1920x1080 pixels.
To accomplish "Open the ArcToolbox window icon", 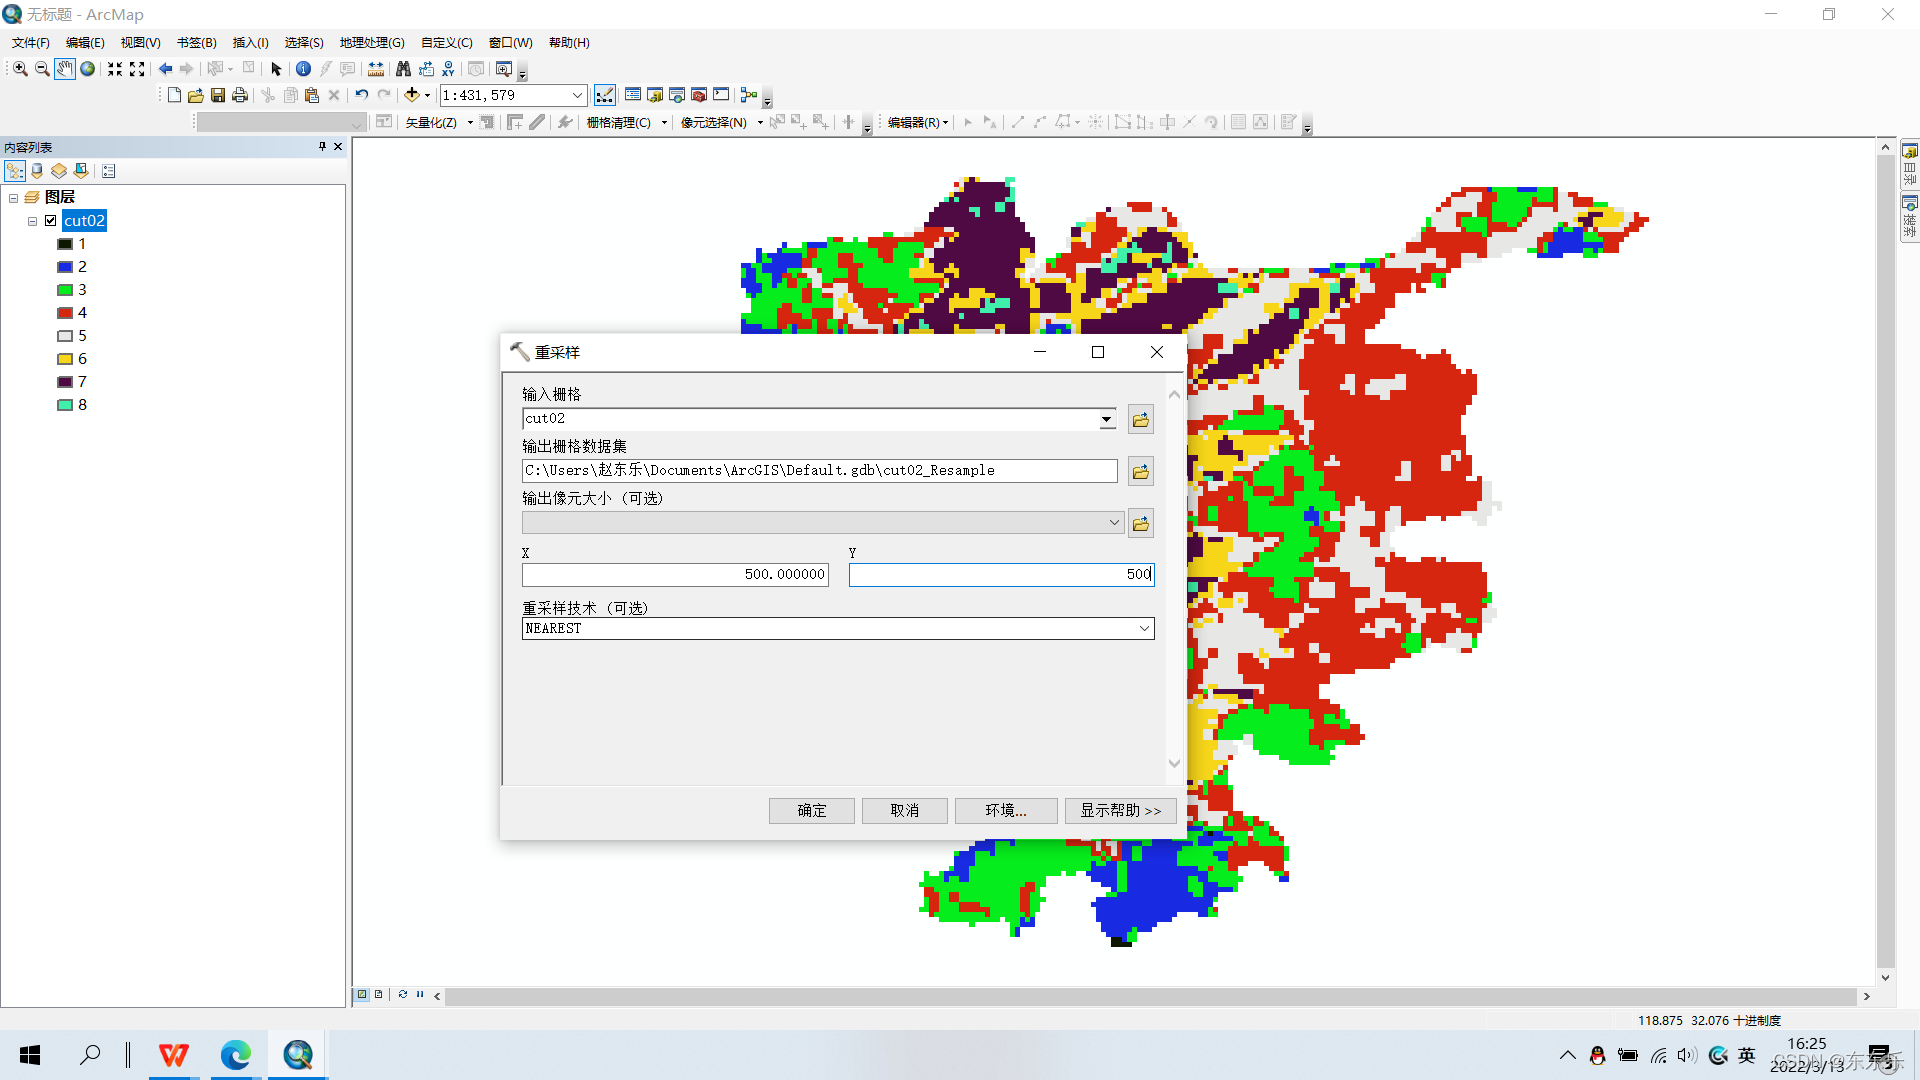I will [x=699, y=95].
